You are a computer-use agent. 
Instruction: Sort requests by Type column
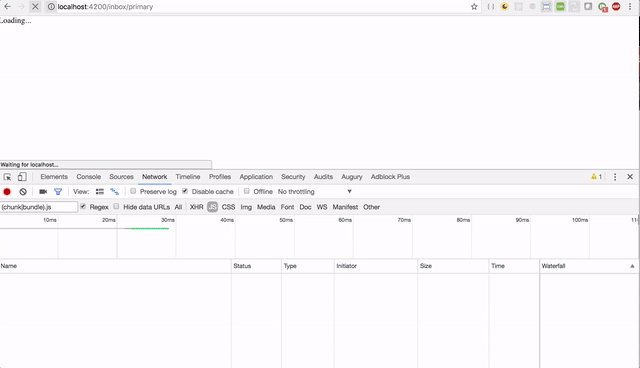coord(308,266)
